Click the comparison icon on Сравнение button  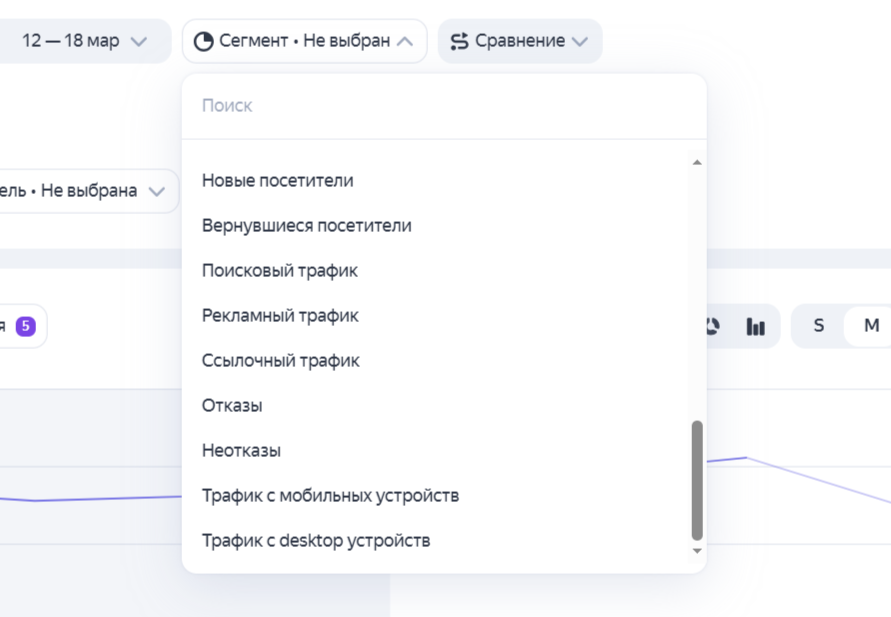click(460, 40)
